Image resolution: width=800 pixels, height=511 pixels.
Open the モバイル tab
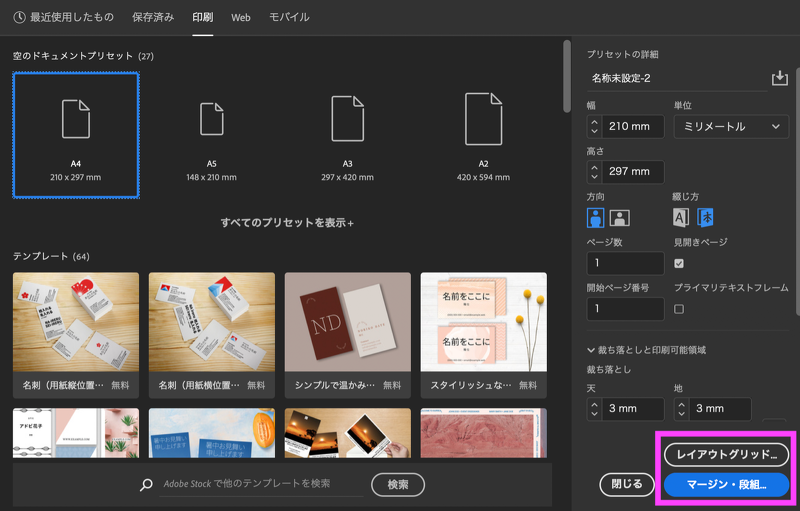[289, 18]
